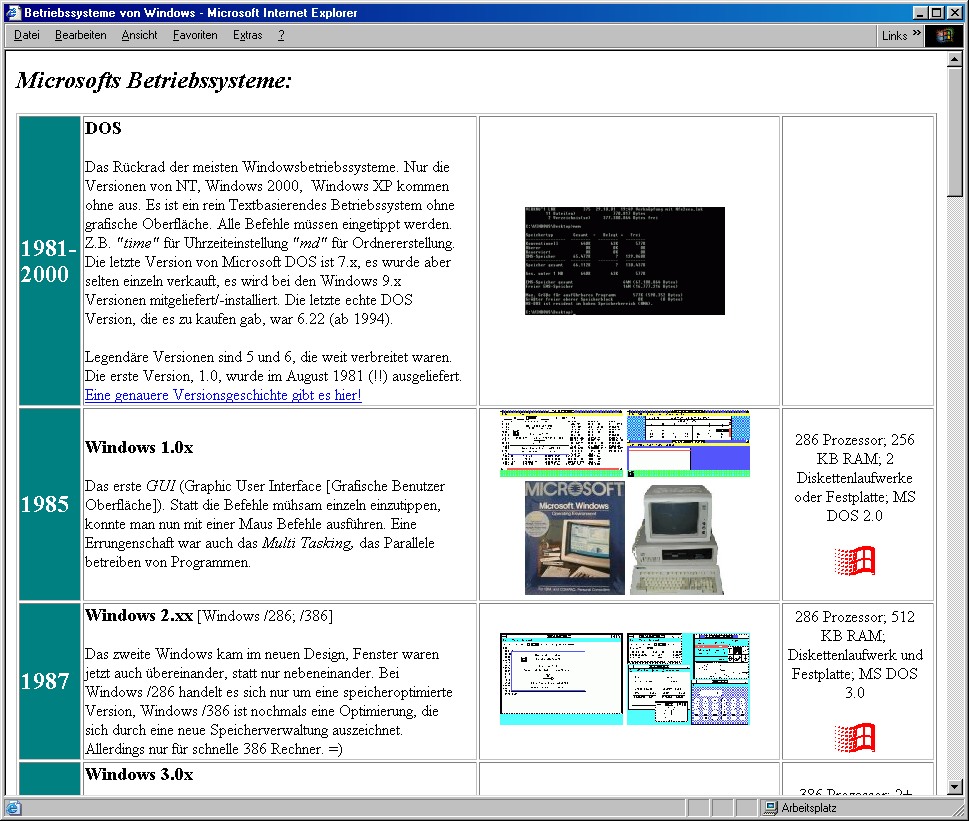Click the 'Windows 1.0x' heading

139,447
